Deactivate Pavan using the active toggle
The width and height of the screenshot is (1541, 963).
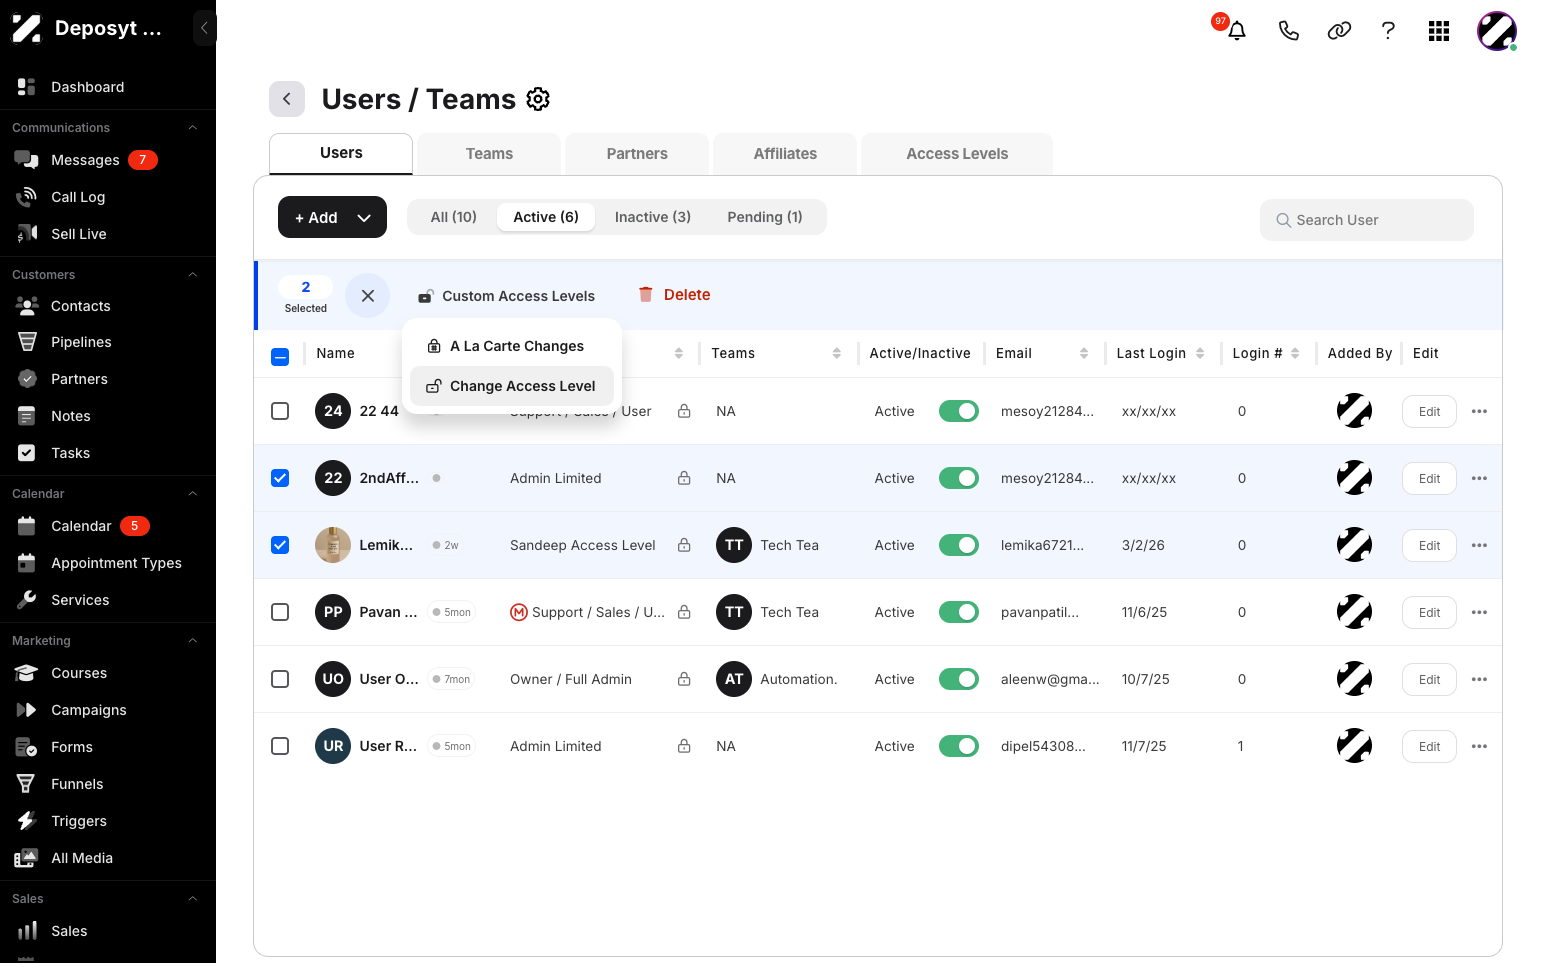(x=959, y=612)
